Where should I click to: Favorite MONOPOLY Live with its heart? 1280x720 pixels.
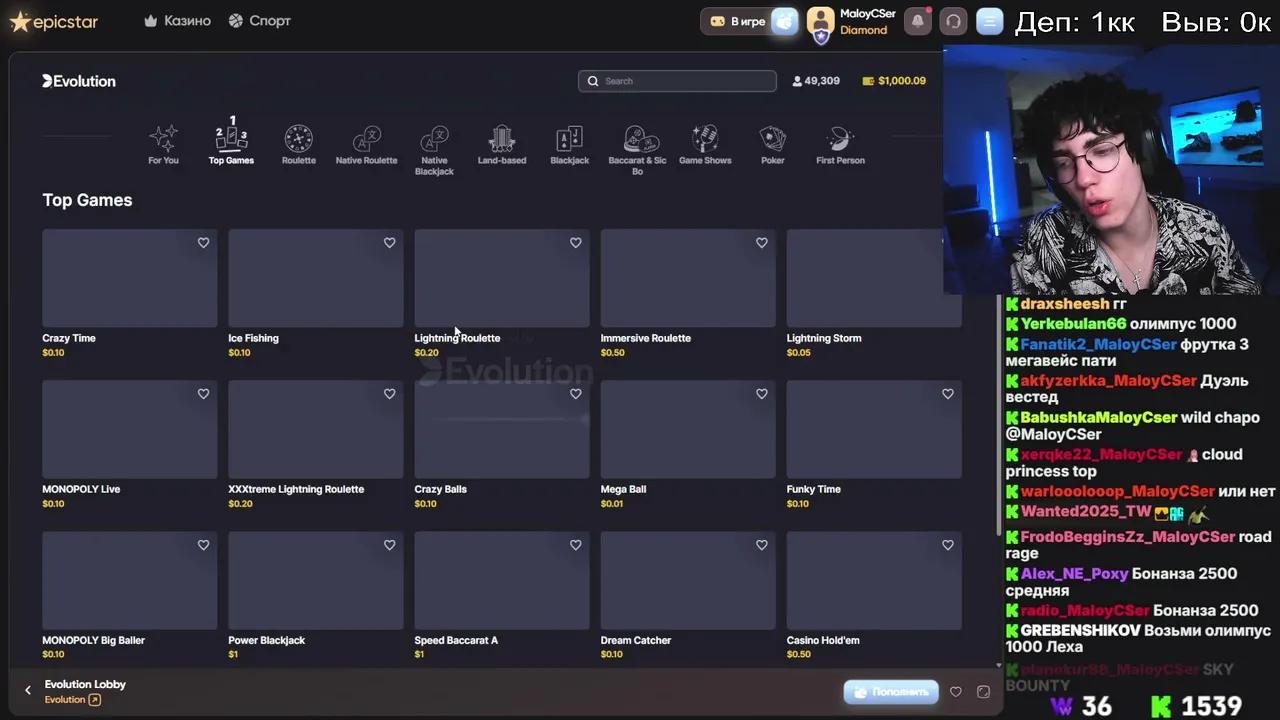coord(203,394)
